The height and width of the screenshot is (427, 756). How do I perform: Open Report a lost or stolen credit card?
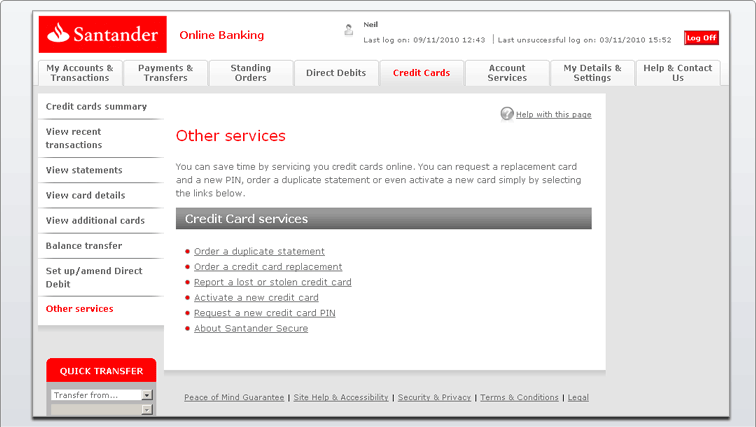[x=272, y=282]
